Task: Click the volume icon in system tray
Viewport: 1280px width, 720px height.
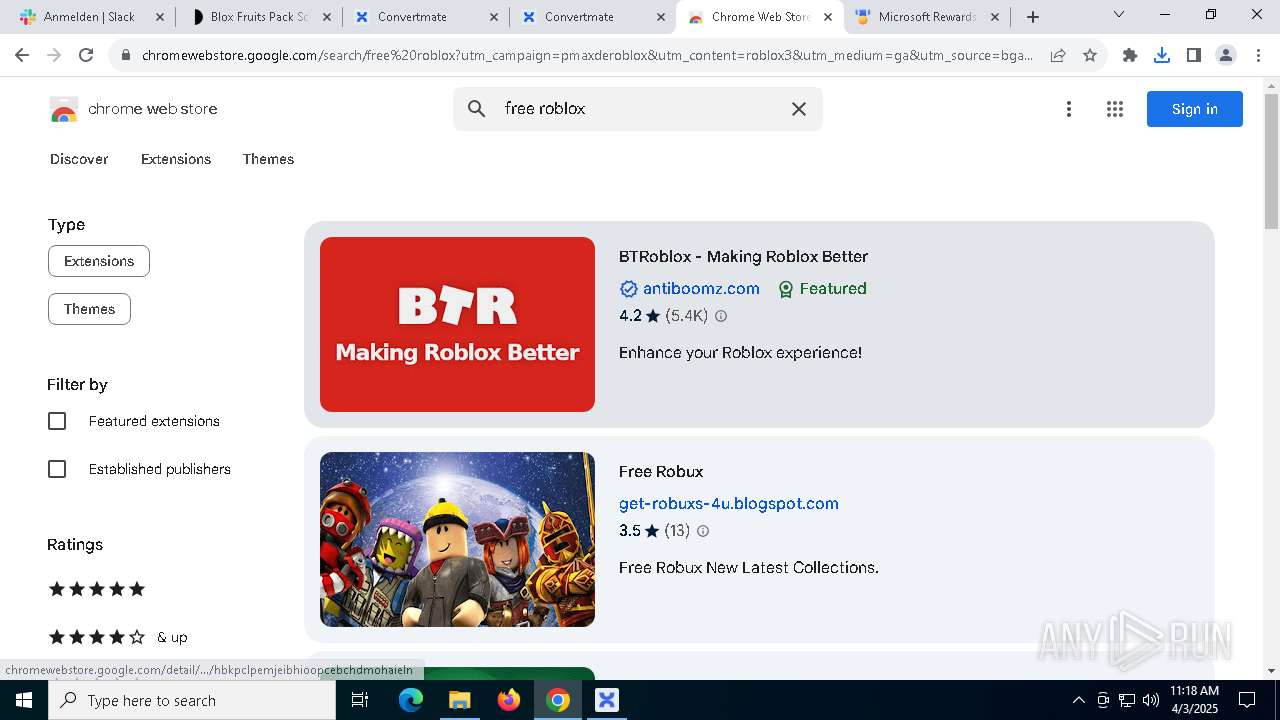Action: pyautogui.click(x=1151, y=700)
